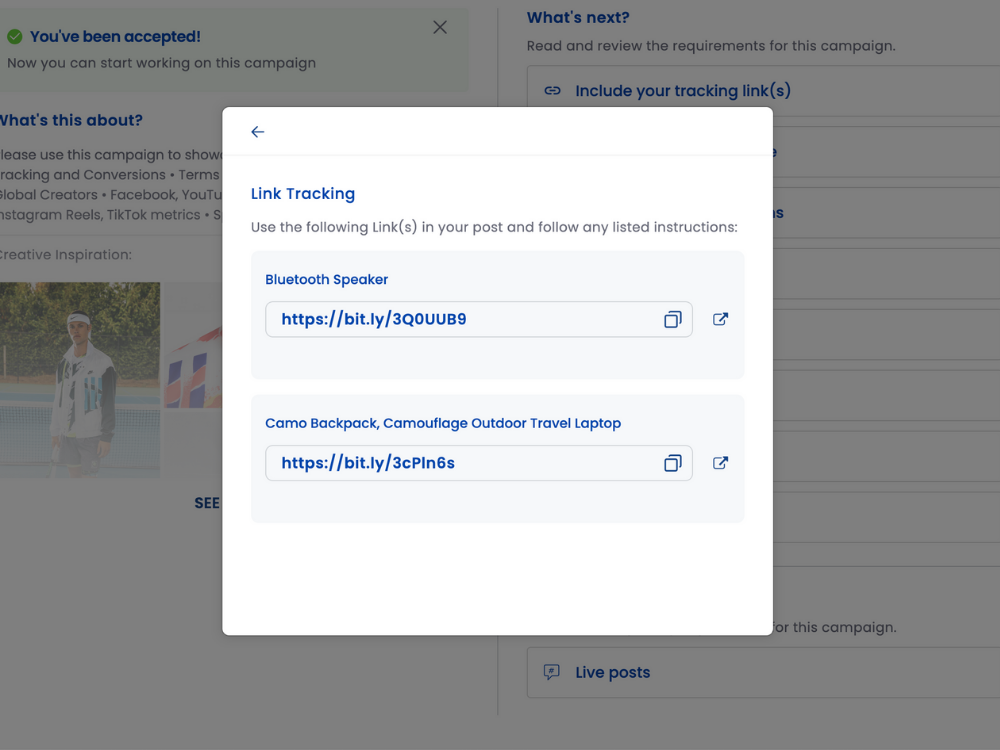Click the Bluetooth Speaker product label
The height and width of the screenshot is (750, 1000).
[x=326, y=280]
